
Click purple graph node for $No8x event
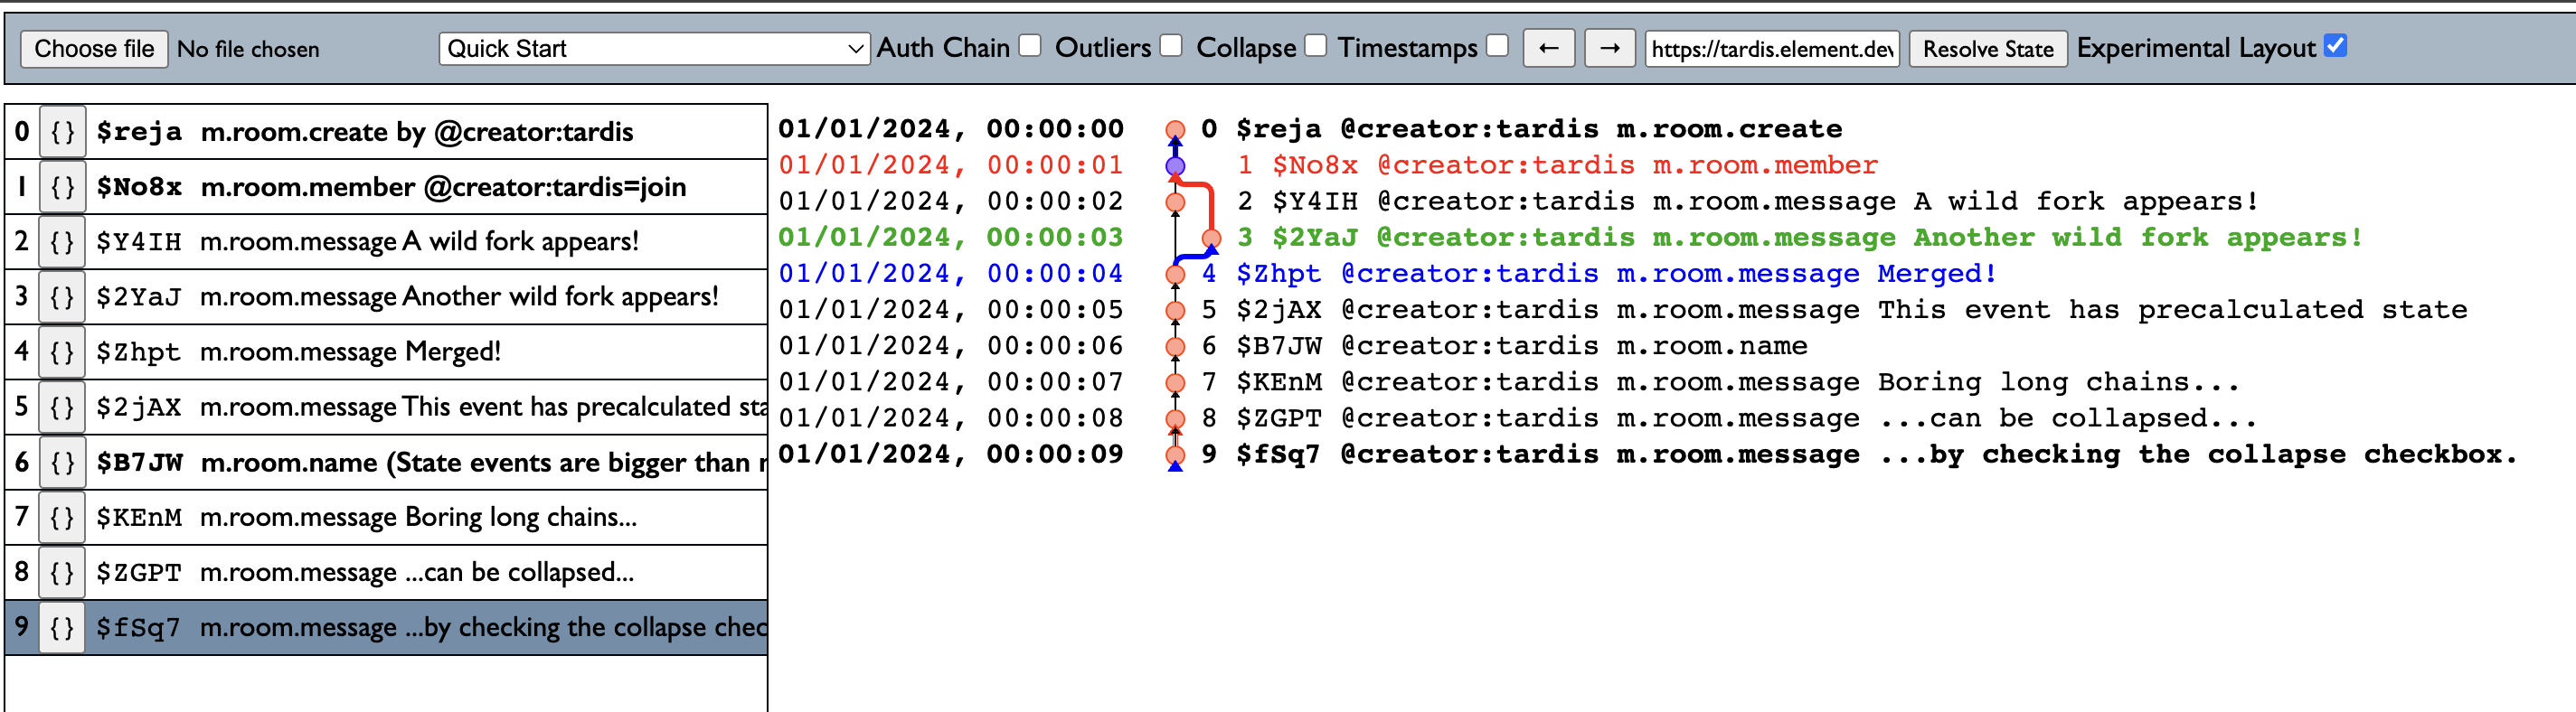1175,166
